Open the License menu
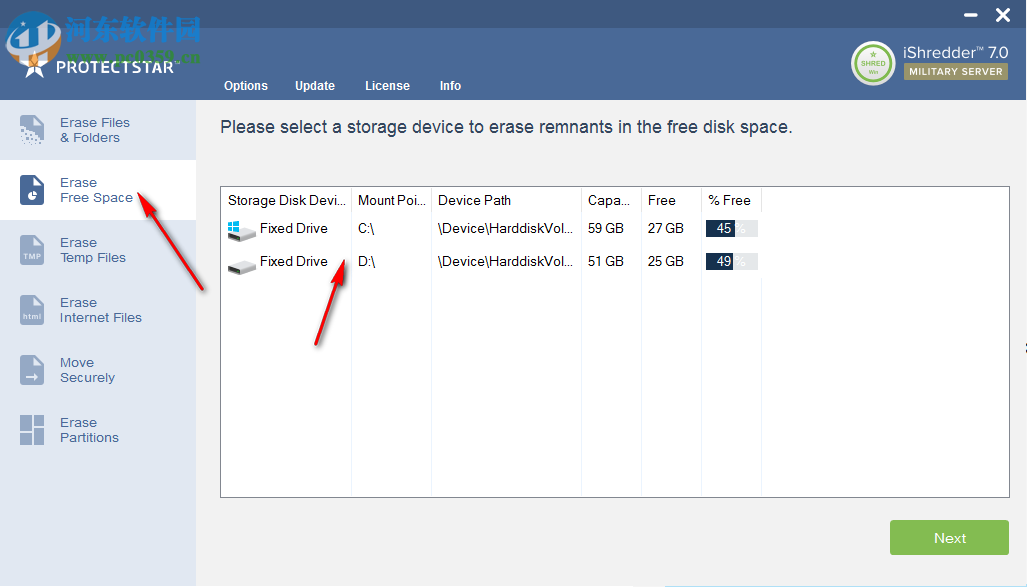1027x587 pixels. 387,86
